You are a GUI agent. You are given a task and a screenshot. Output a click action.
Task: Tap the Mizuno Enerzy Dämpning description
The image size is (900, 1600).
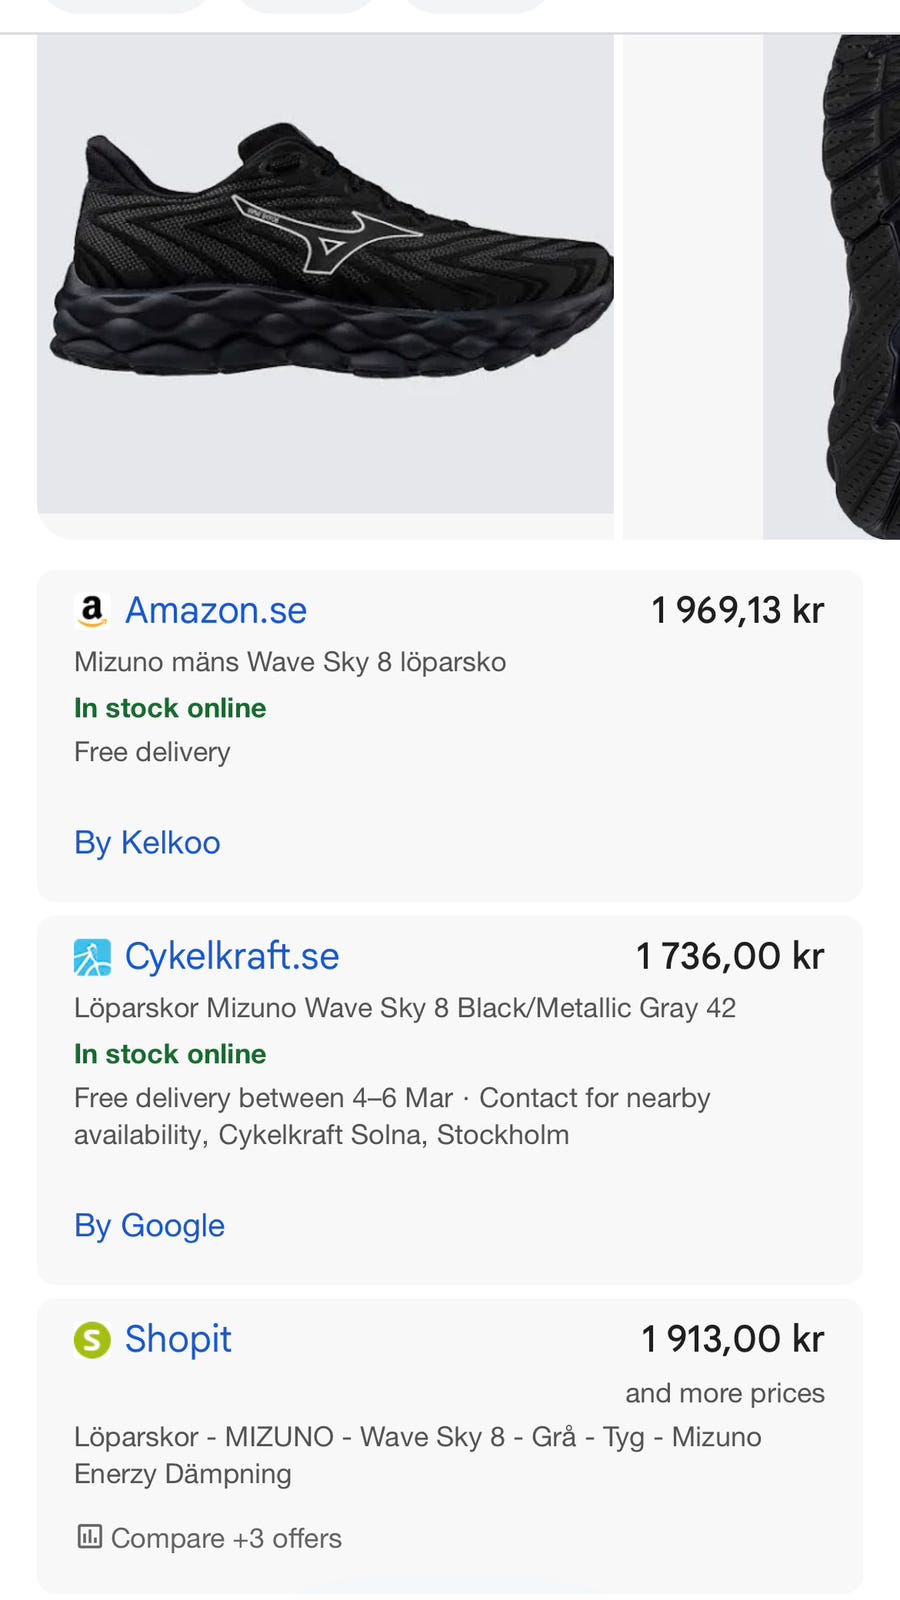(x=418, y=1455)
